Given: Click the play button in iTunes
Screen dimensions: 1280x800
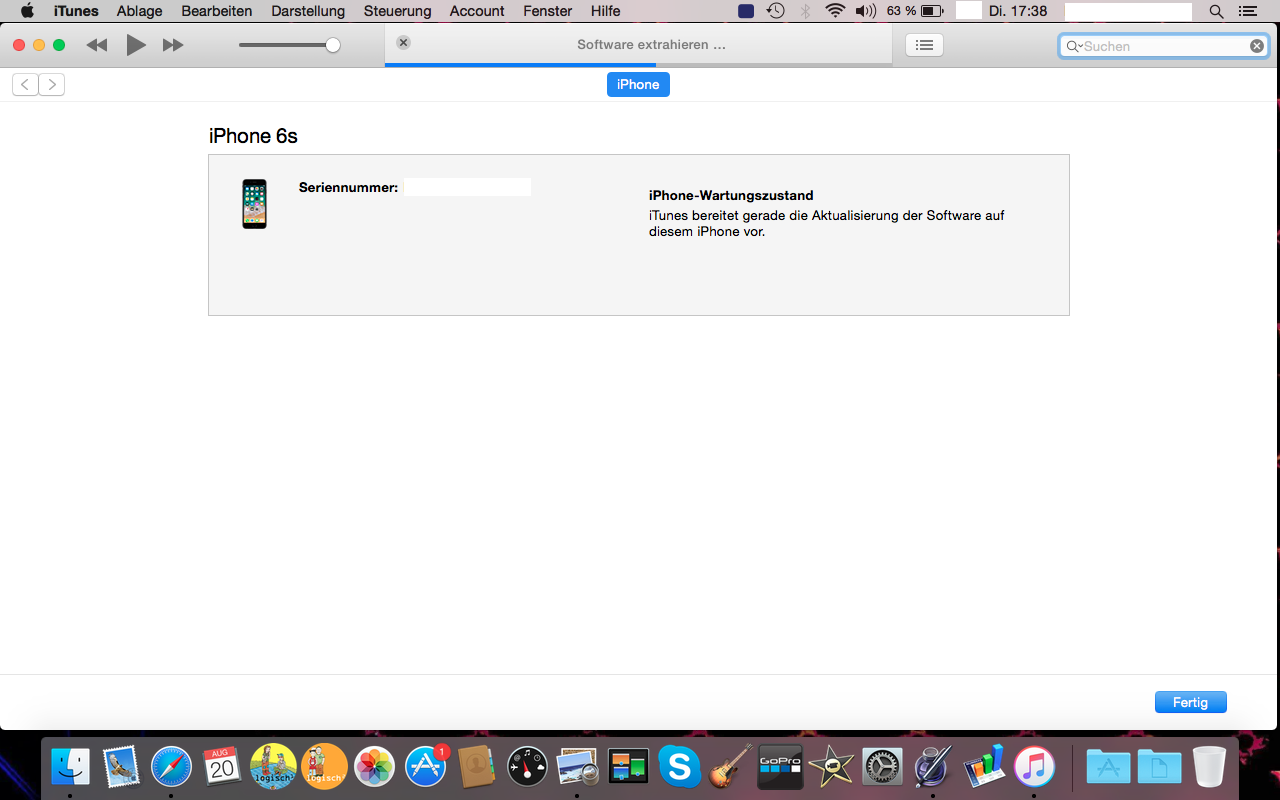Looking at the screenshot, I should (x=136, y=45).
